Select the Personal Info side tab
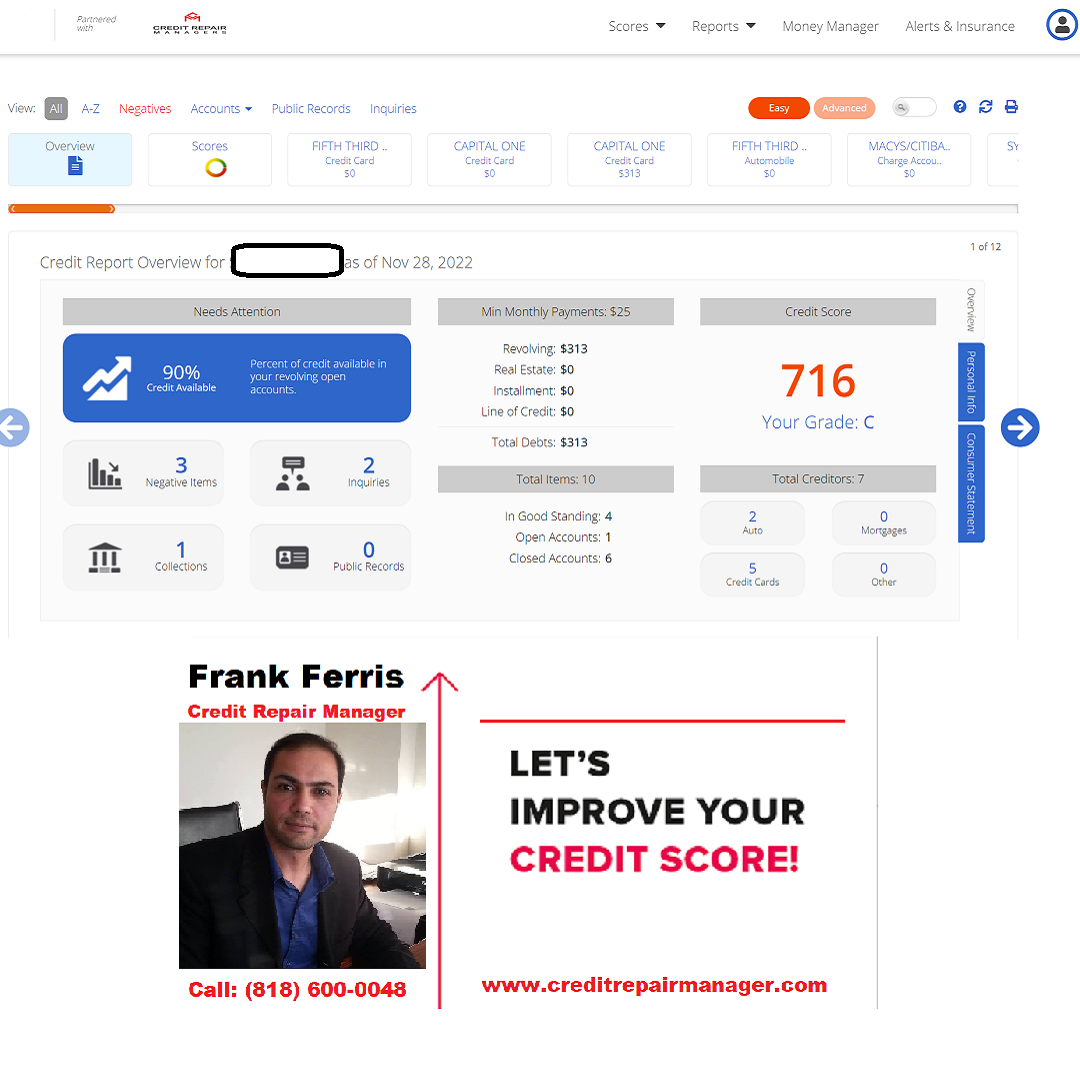The image size is (1080, 1080). tap(971, 382)
